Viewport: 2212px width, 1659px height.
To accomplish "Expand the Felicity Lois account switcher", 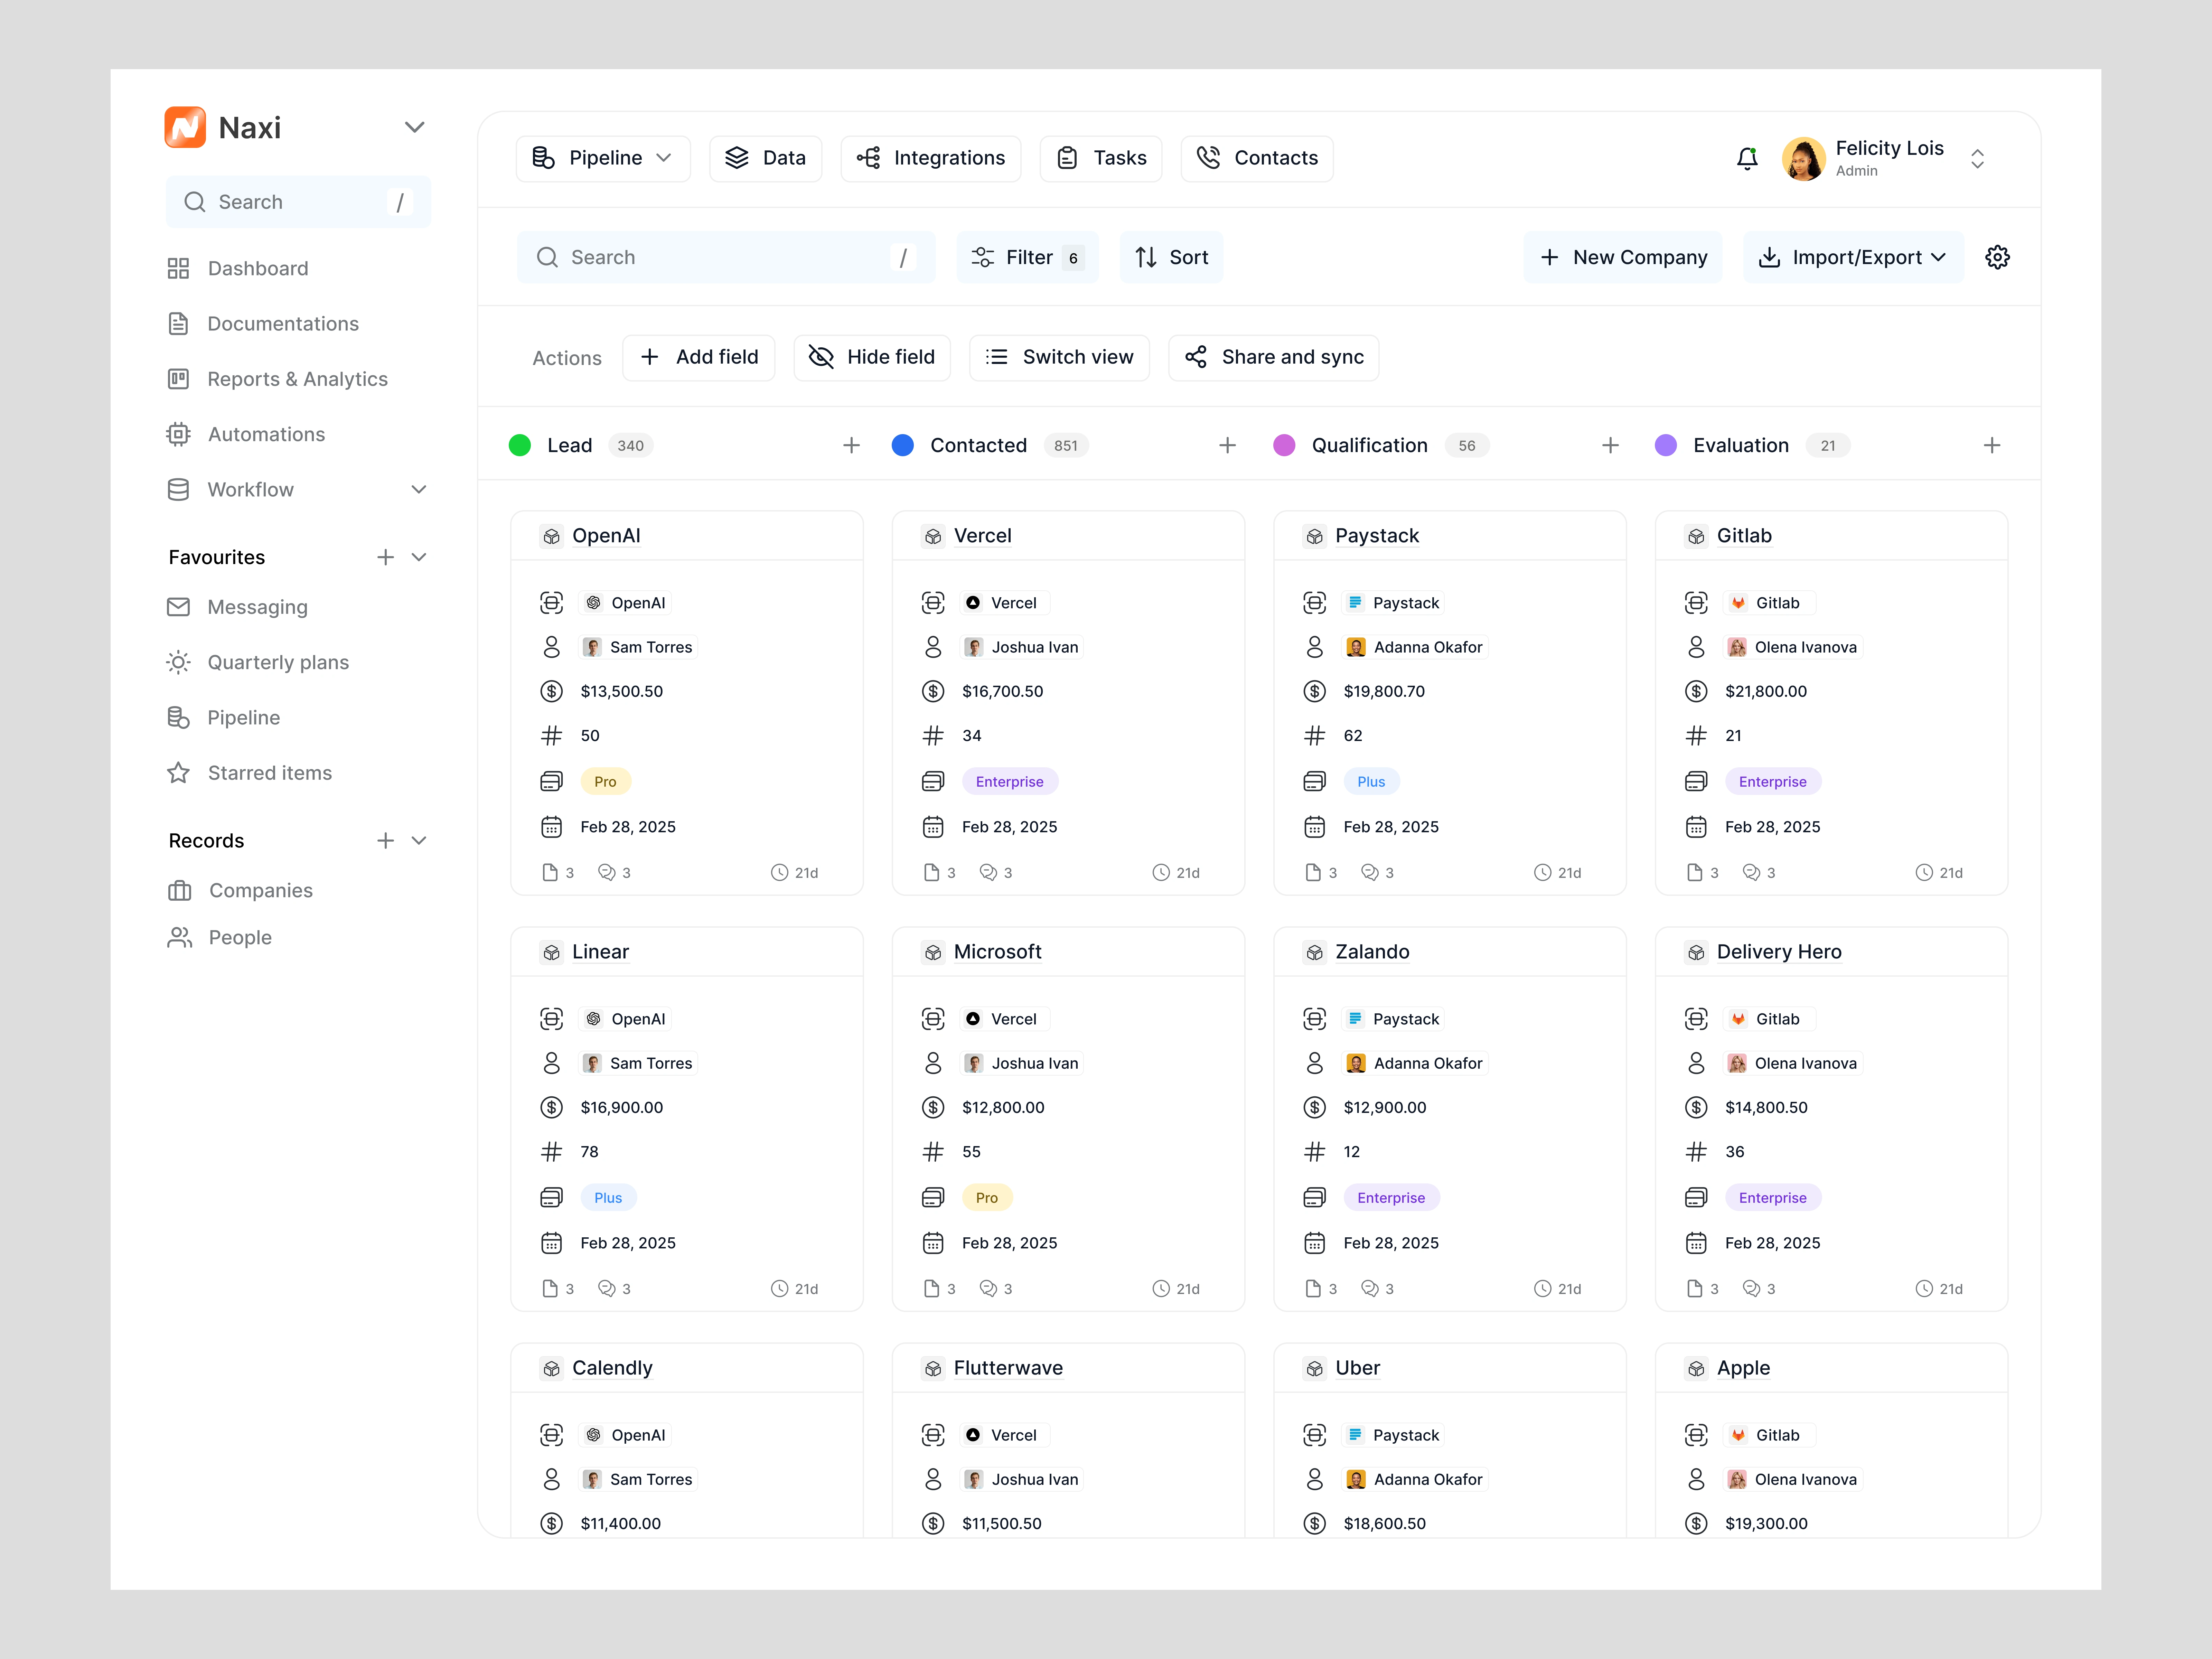I will click(1977, 158).
